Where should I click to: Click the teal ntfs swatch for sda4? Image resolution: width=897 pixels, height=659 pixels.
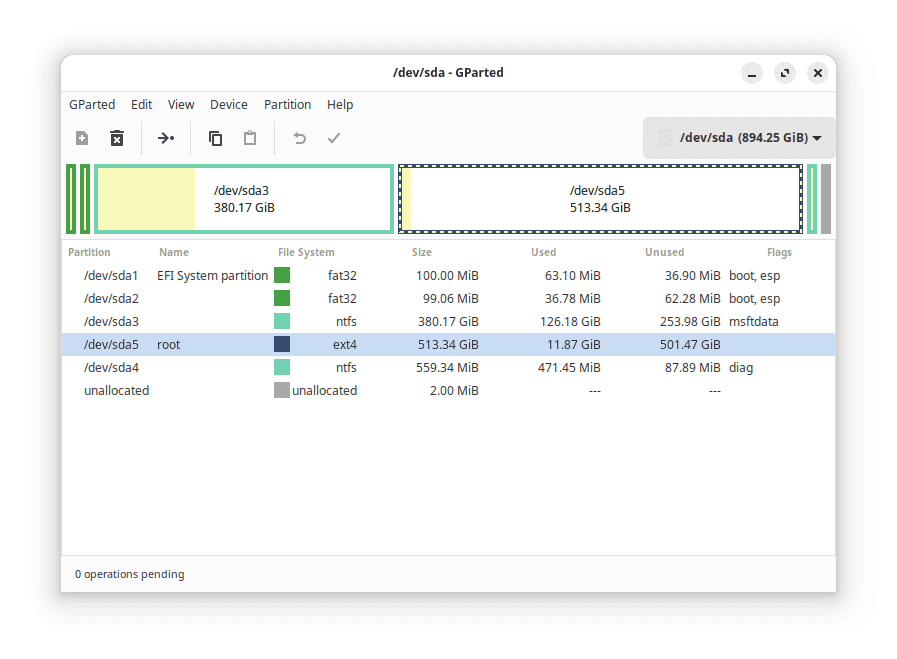pos(282,367)
